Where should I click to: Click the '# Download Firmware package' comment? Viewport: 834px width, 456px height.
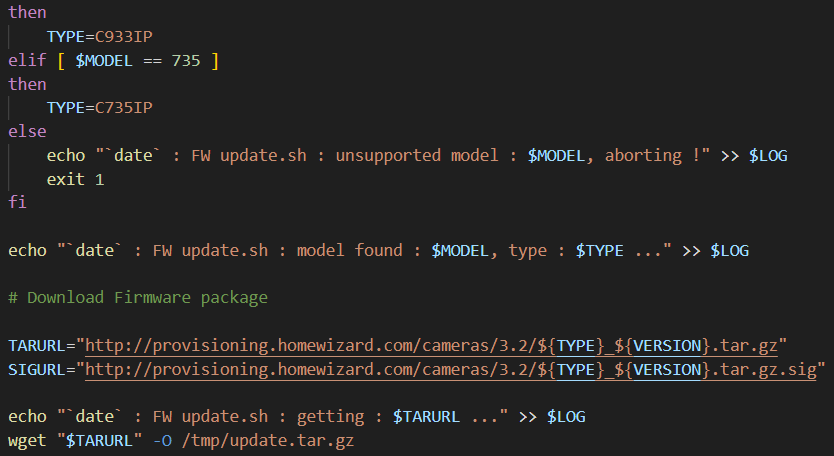tap(137, 297)
